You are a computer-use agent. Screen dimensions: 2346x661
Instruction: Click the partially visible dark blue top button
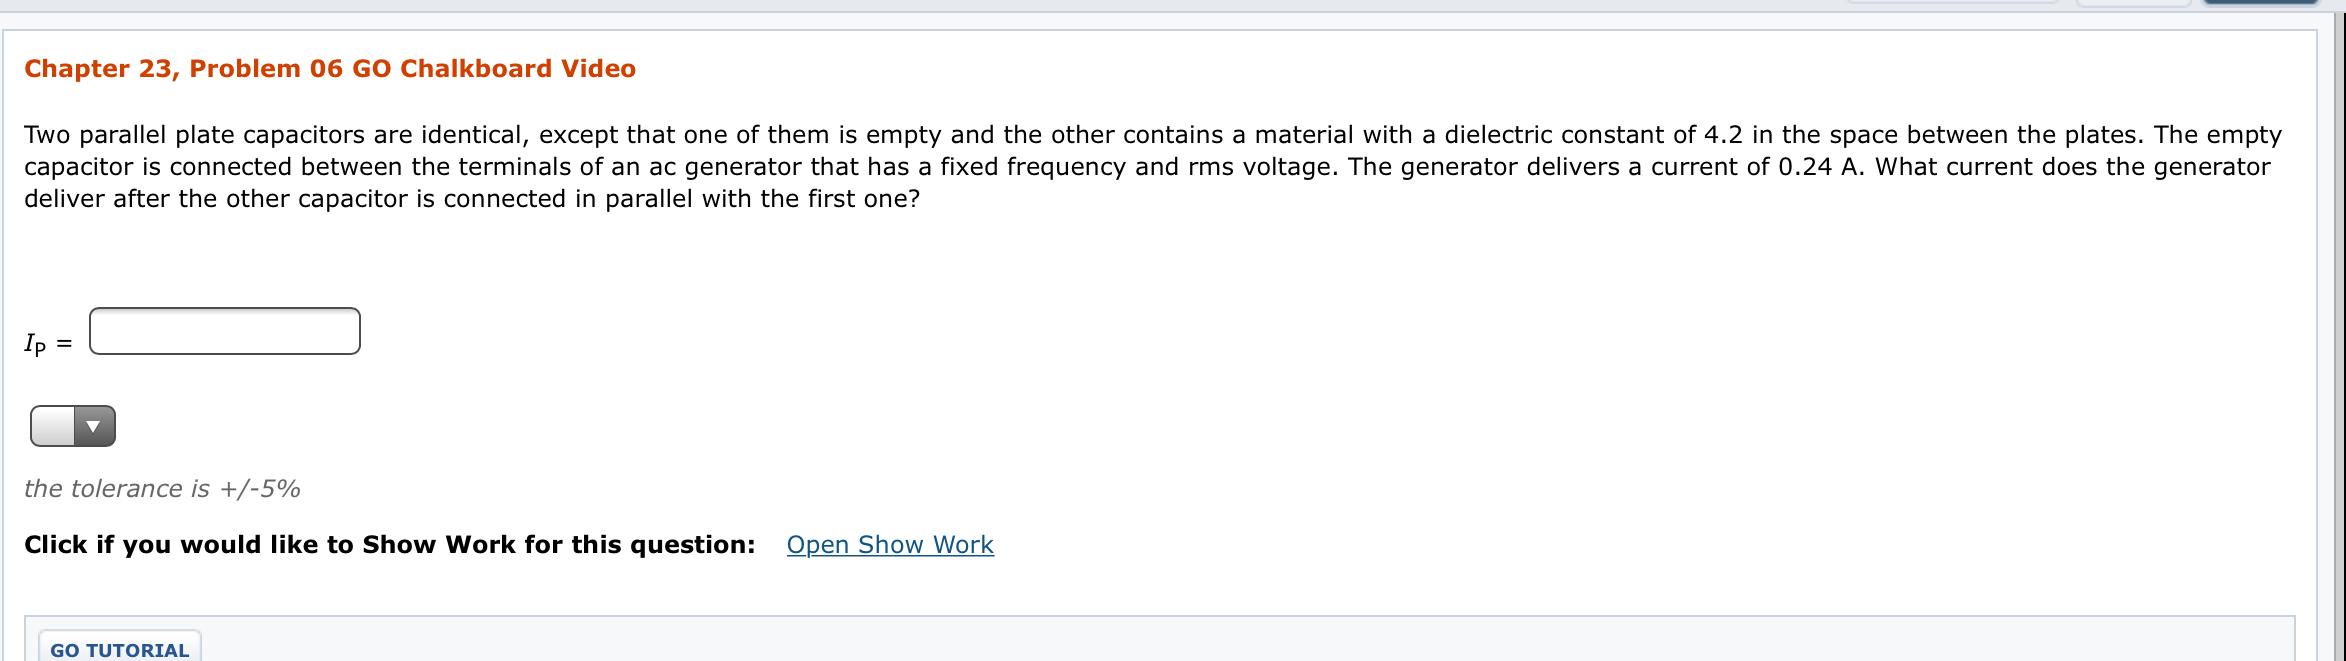tap(2258, 3)
